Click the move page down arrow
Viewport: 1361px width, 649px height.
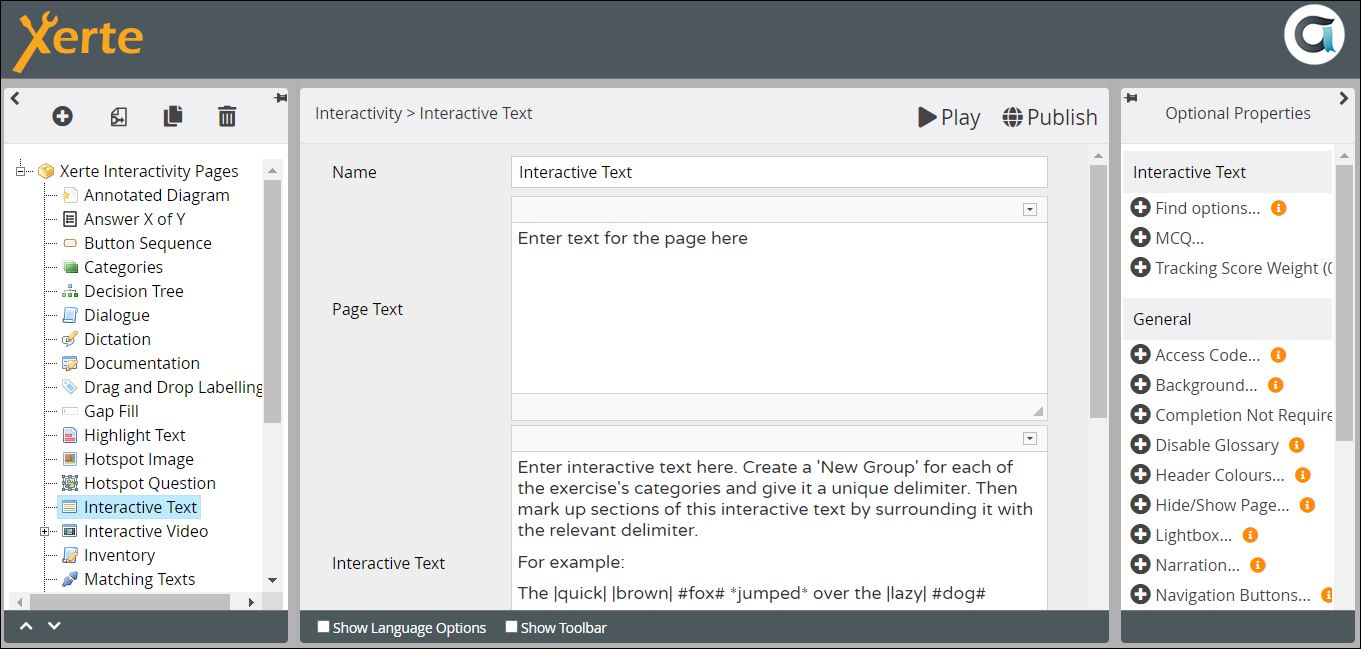click(54, 626)
